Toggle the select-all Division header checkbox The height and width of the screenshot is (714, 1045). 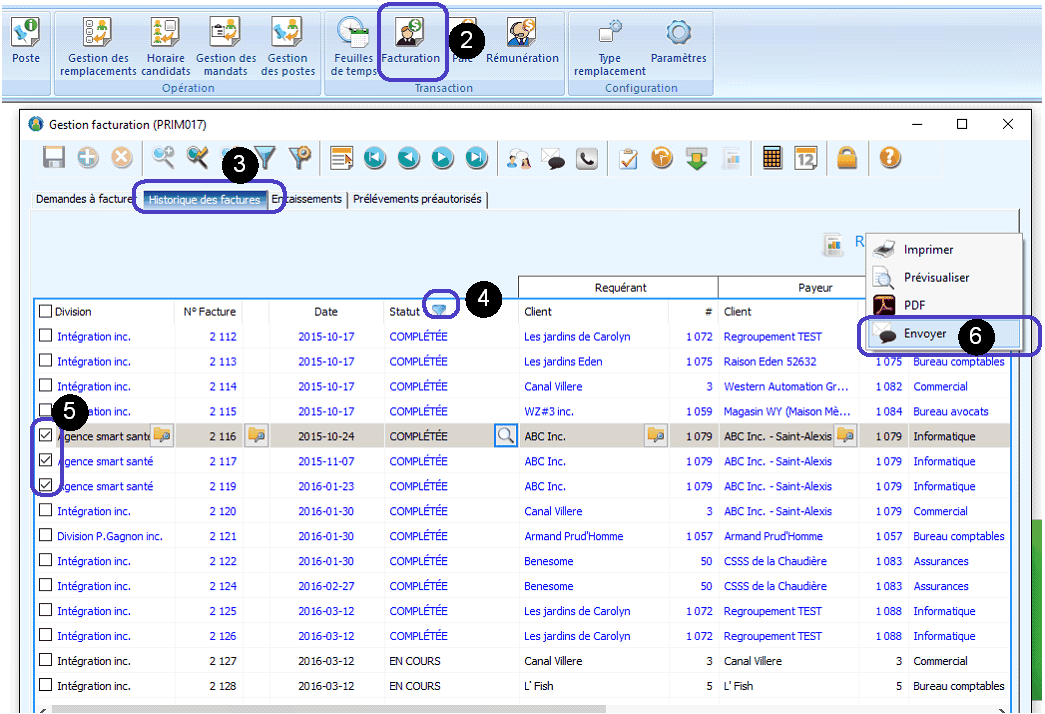tap(45, 311)
